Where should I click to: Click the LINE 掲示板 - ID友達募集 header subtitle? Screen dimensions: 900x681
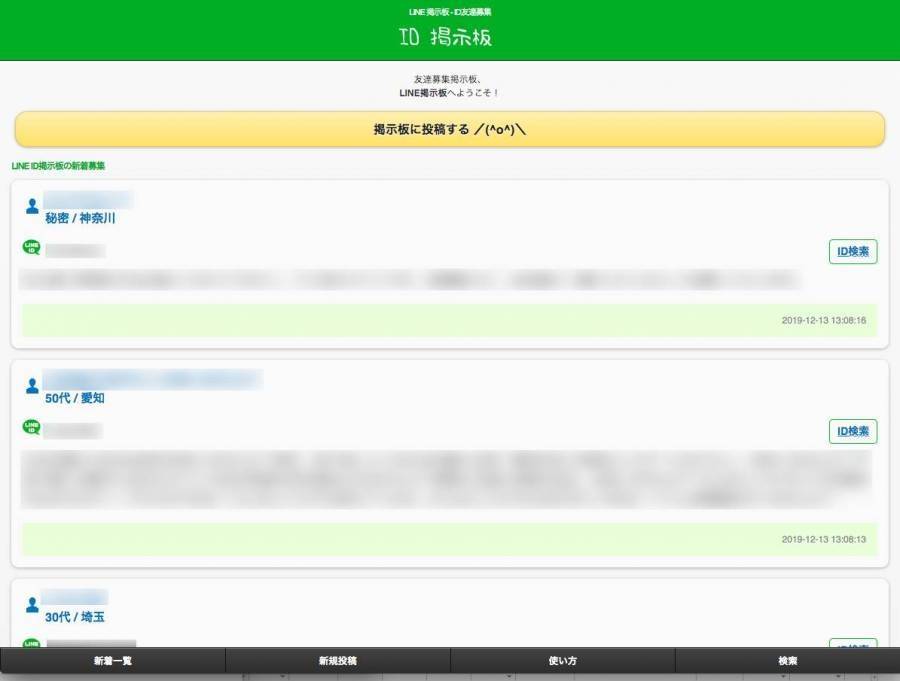450,12
